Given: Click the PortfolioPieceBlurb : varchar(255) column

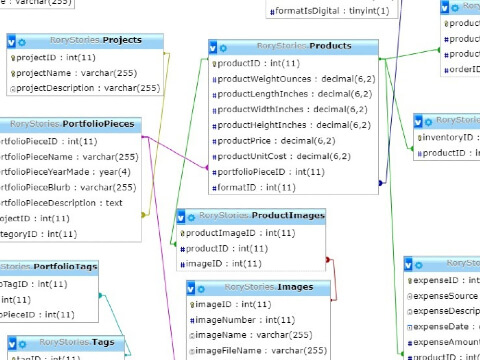Looking at the screenshot, I should [68, 188].
